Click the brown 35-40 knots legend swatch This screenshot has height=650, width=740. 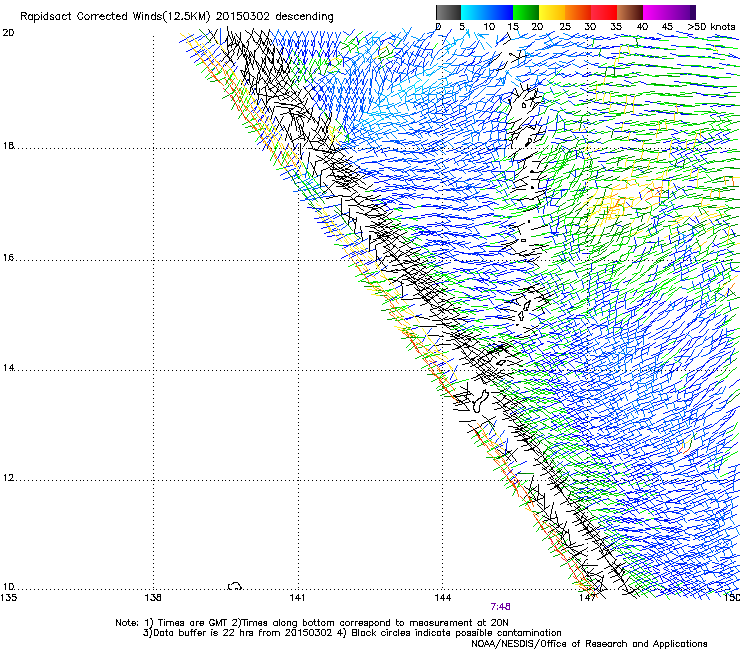[630, 12]
